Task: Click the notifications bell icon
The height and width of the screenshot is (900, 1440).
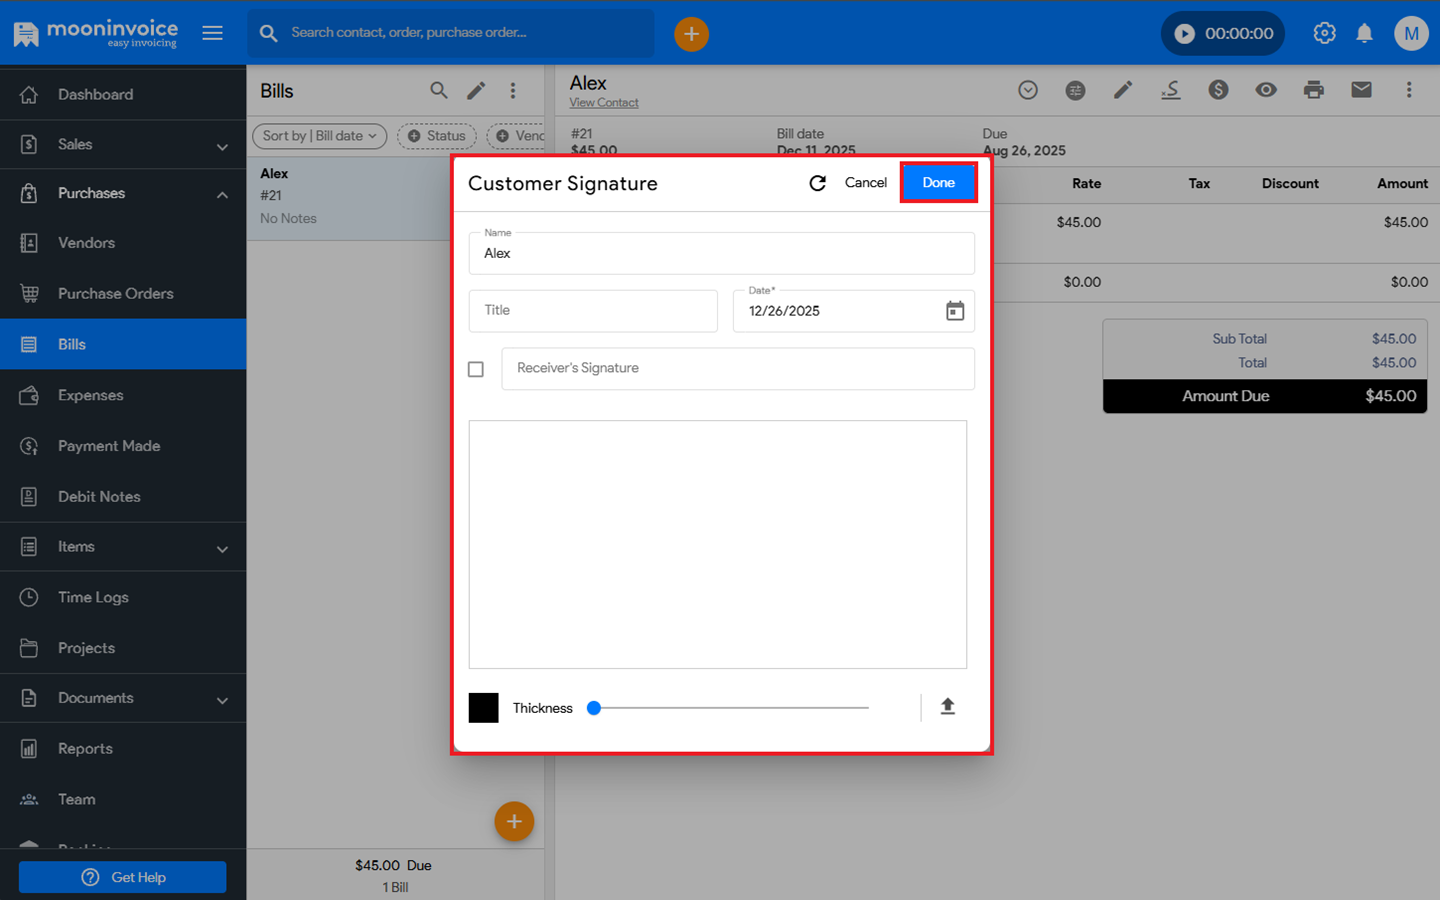Action: click(1364, 33)
